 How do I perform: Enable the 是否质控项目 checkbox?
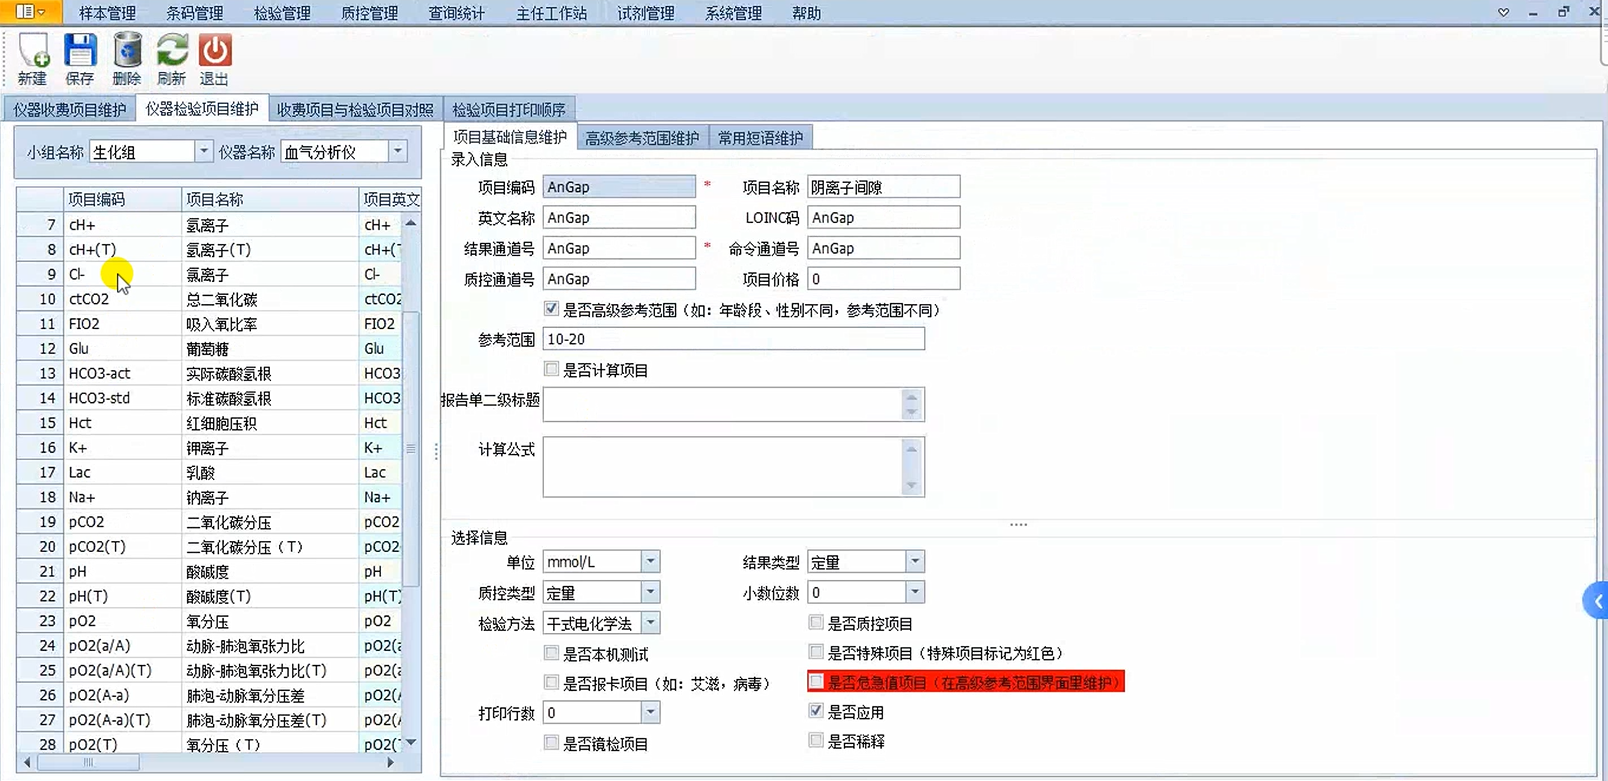(x=816, y=622)
